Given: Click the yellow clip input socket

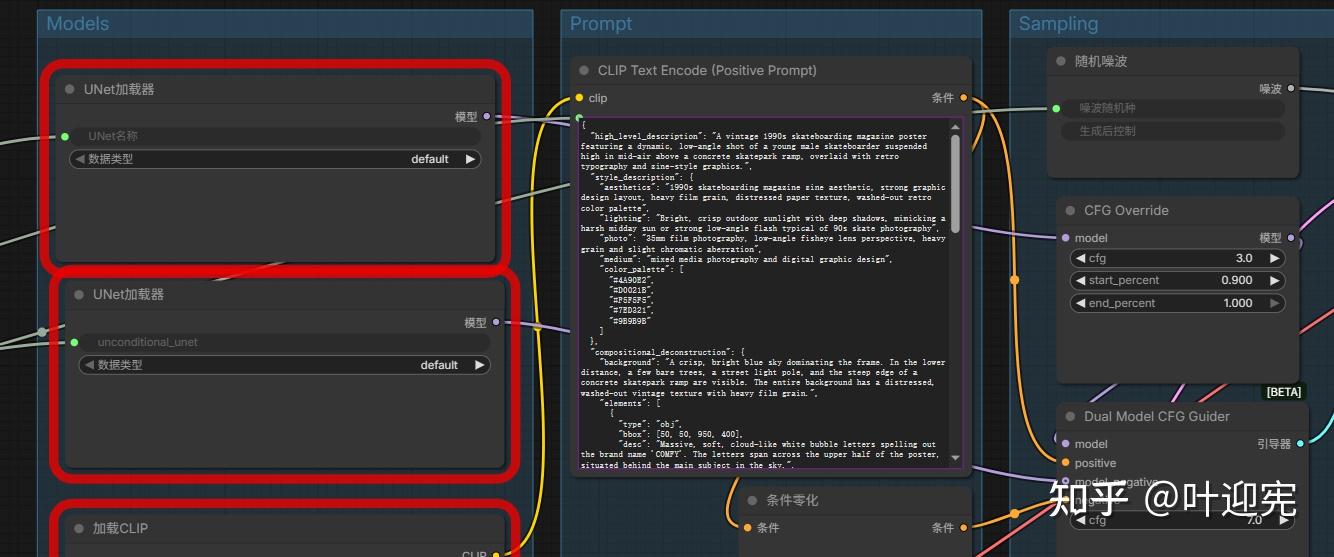Looking at the screenshot, I should tap(579, 98).
